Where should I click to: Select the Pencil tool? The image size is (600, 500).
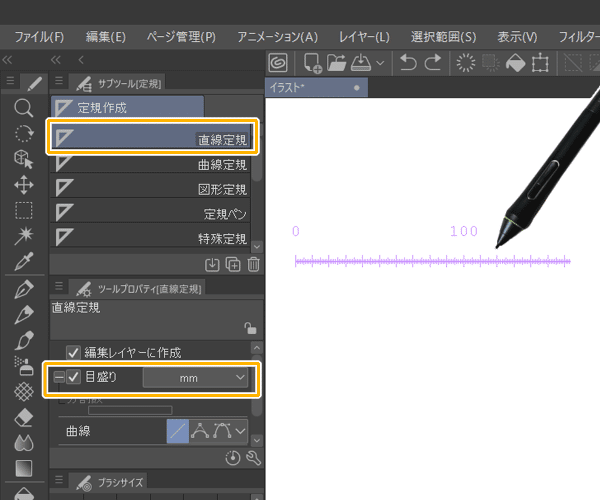(x=24, y=315)
